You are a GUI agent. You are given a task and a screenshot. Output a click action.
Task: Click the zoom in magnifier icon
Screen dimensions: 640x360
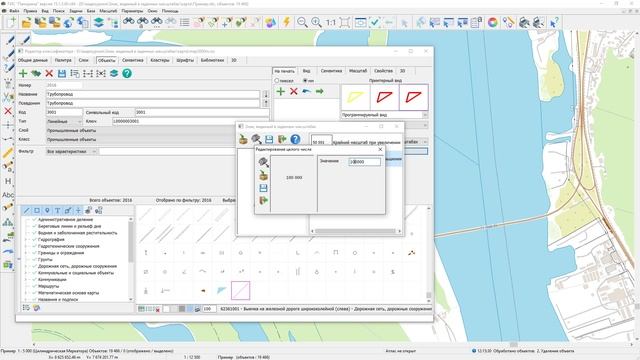tap(316, 22)
